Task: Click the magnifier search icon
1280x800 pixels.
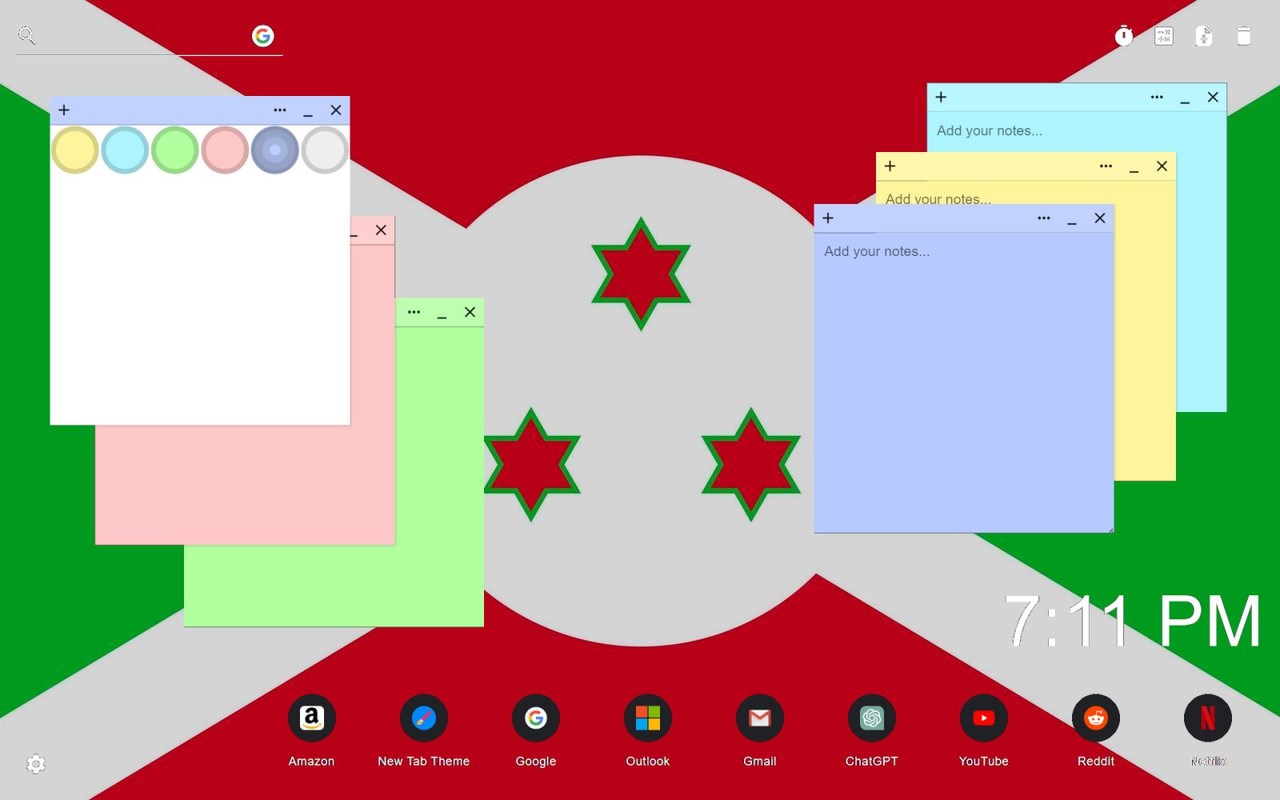Action: (27, 36)
